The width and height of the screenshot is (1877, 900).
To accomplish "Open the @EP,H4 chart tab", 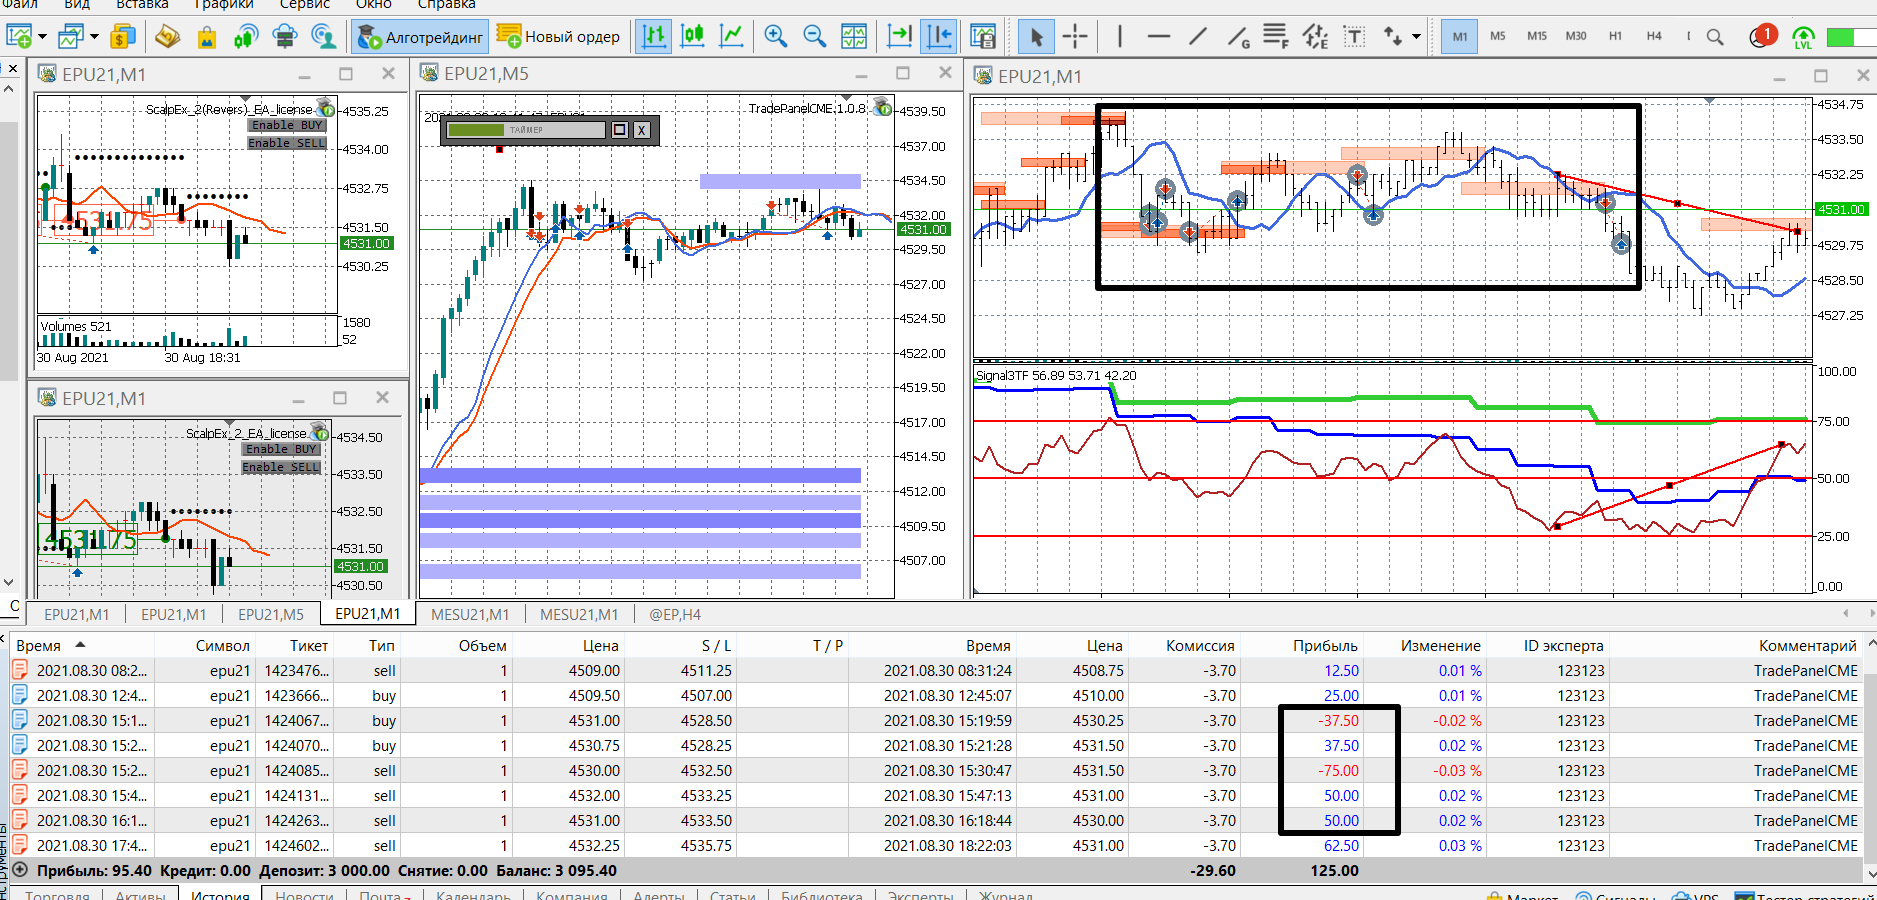I will pyautogui.click(x=675, y=614).
